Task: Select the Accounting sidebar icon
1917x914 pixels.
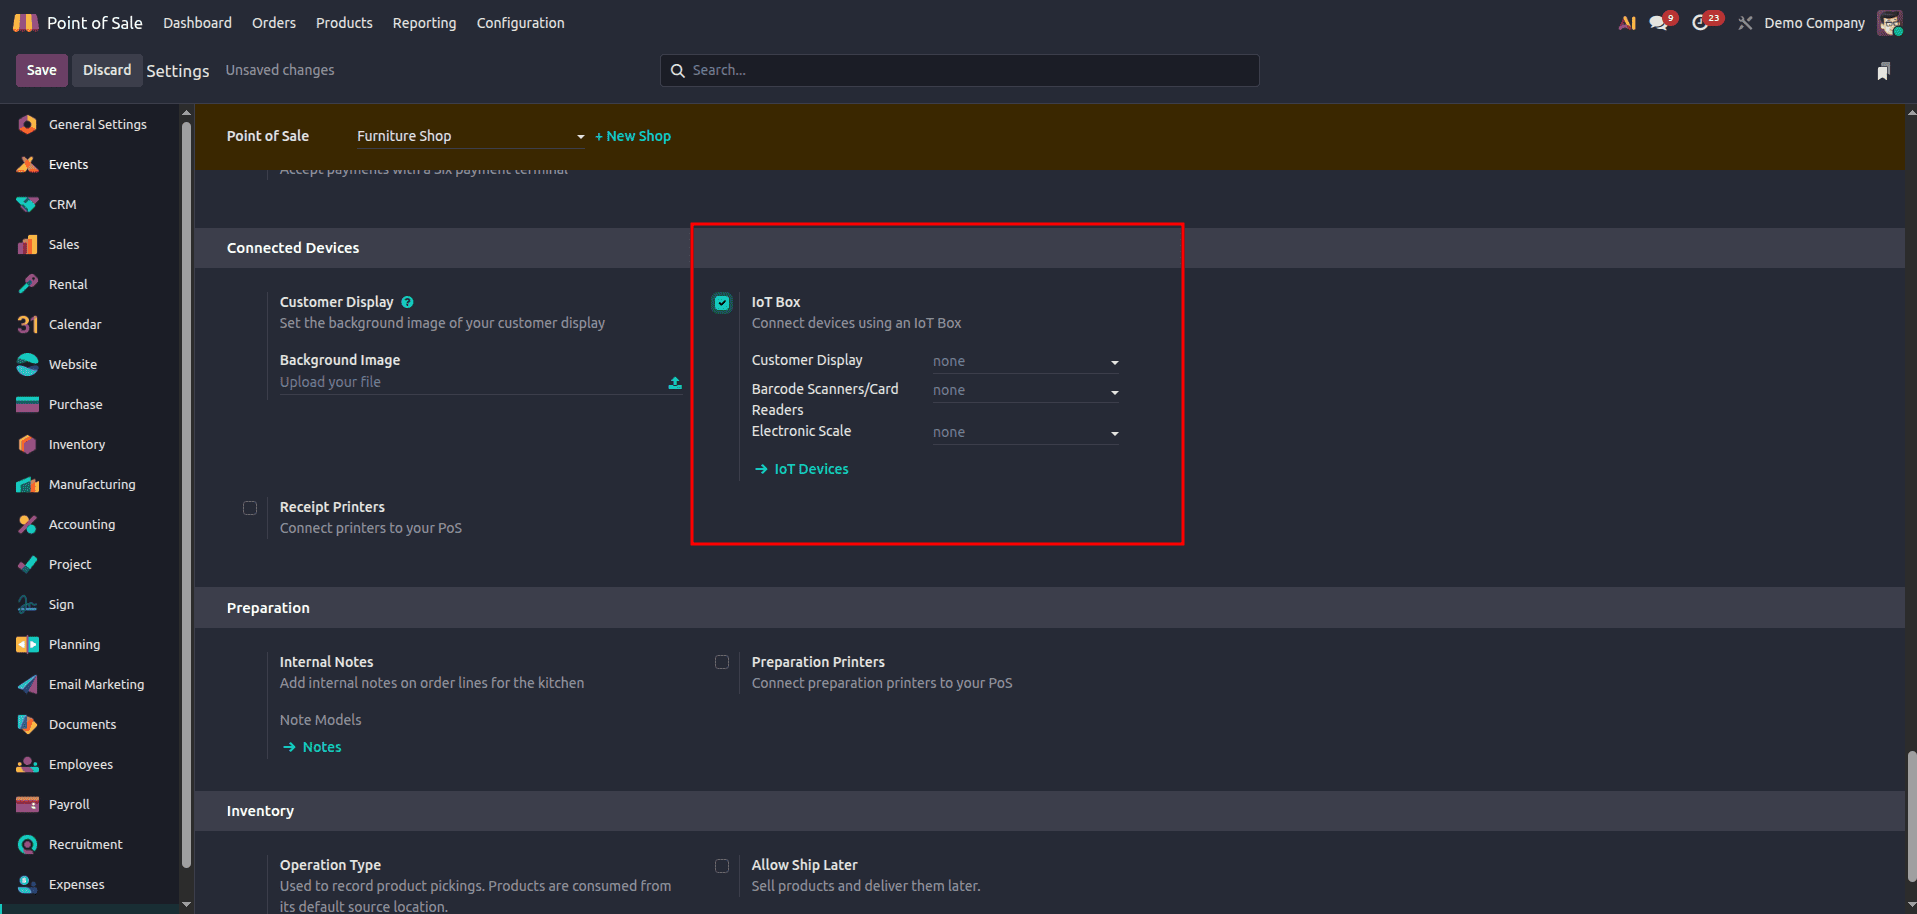Action: [x=28, y=524]
